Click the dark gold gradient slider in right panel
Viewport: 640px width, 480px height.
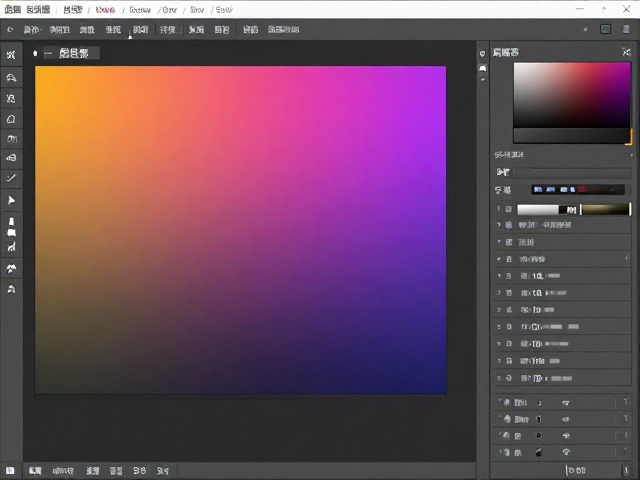pyautogui.click(x=605, y=209)
